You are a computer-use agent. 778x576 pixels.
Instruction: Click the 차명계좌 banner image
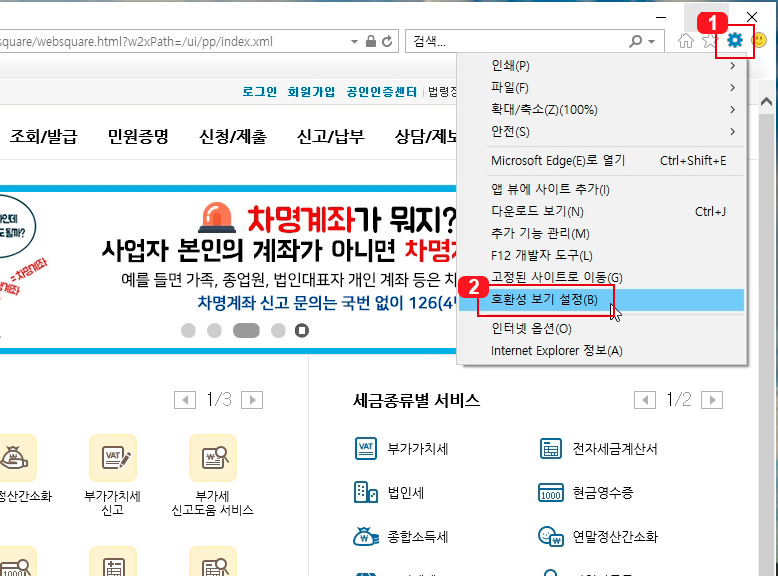pos(228,270)
